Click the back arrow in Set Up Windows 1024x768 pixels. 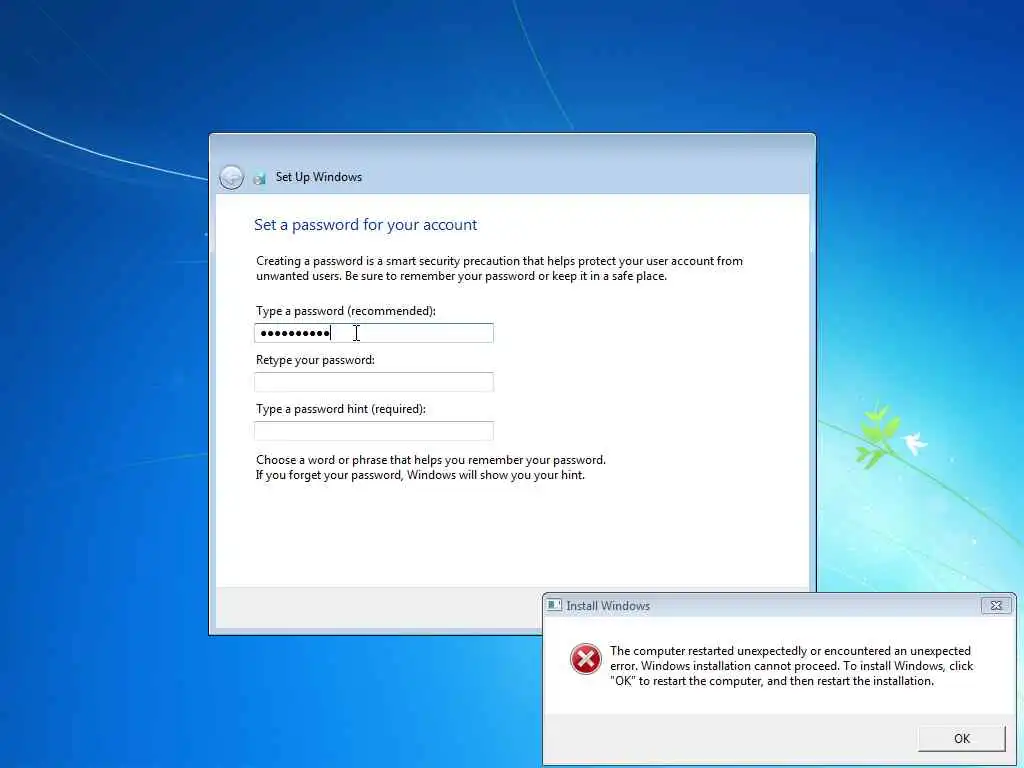pyautogui.click(x=231, y=177)
